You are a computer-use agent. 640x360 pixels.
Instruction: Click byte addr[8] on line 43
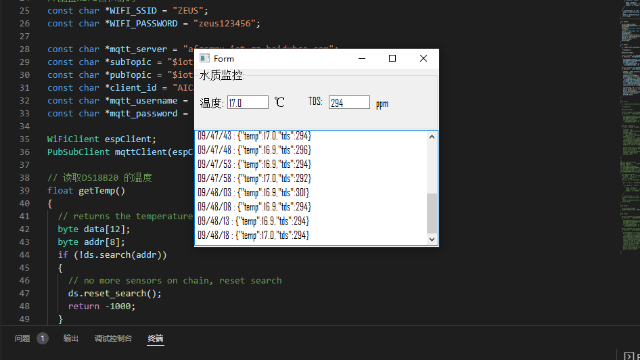[x=91, y=242]
